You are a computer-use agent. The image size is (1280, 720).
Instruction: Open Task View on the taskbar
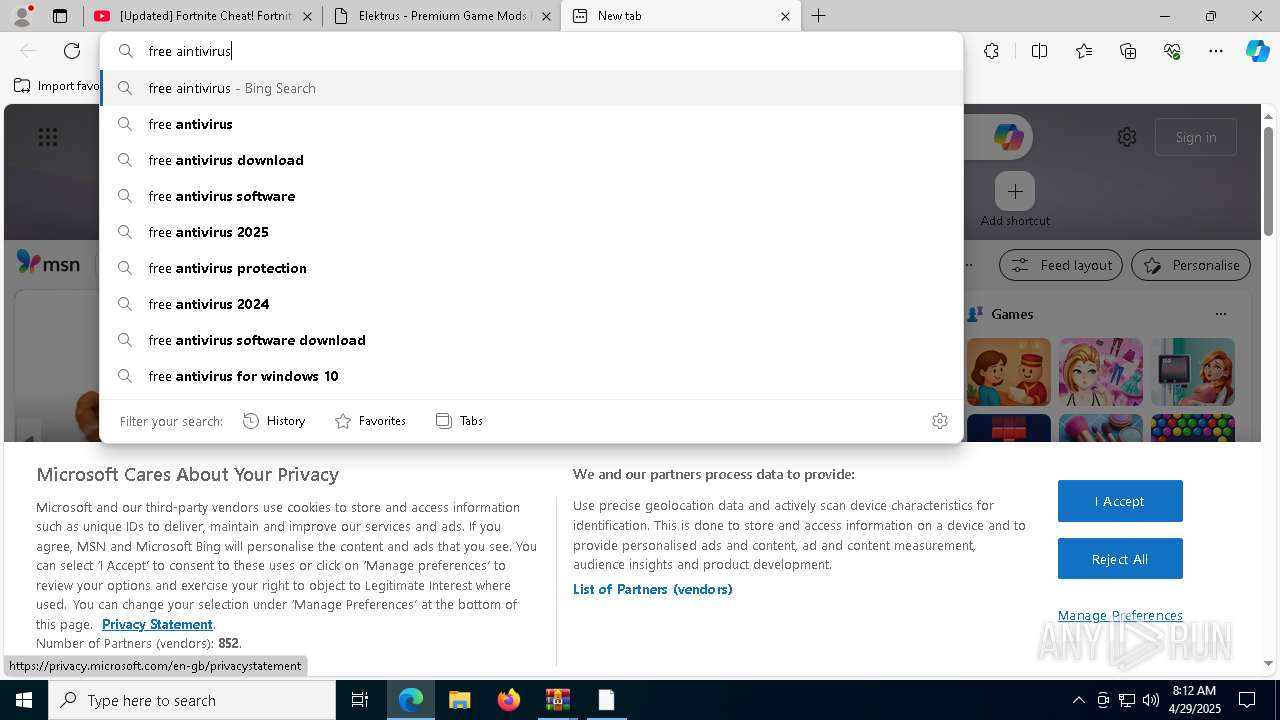coord(360,700)
